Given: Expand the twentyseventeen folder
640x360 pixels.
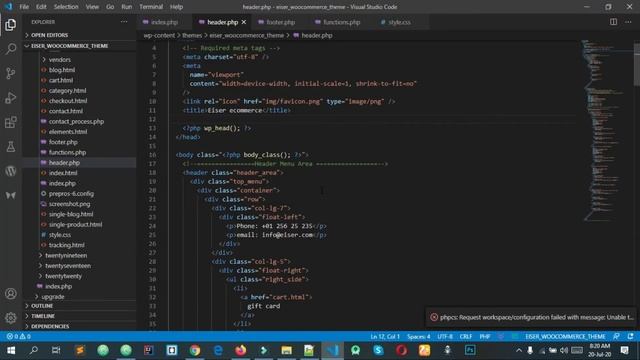Looking at the screenshot, I should point(68,266).
